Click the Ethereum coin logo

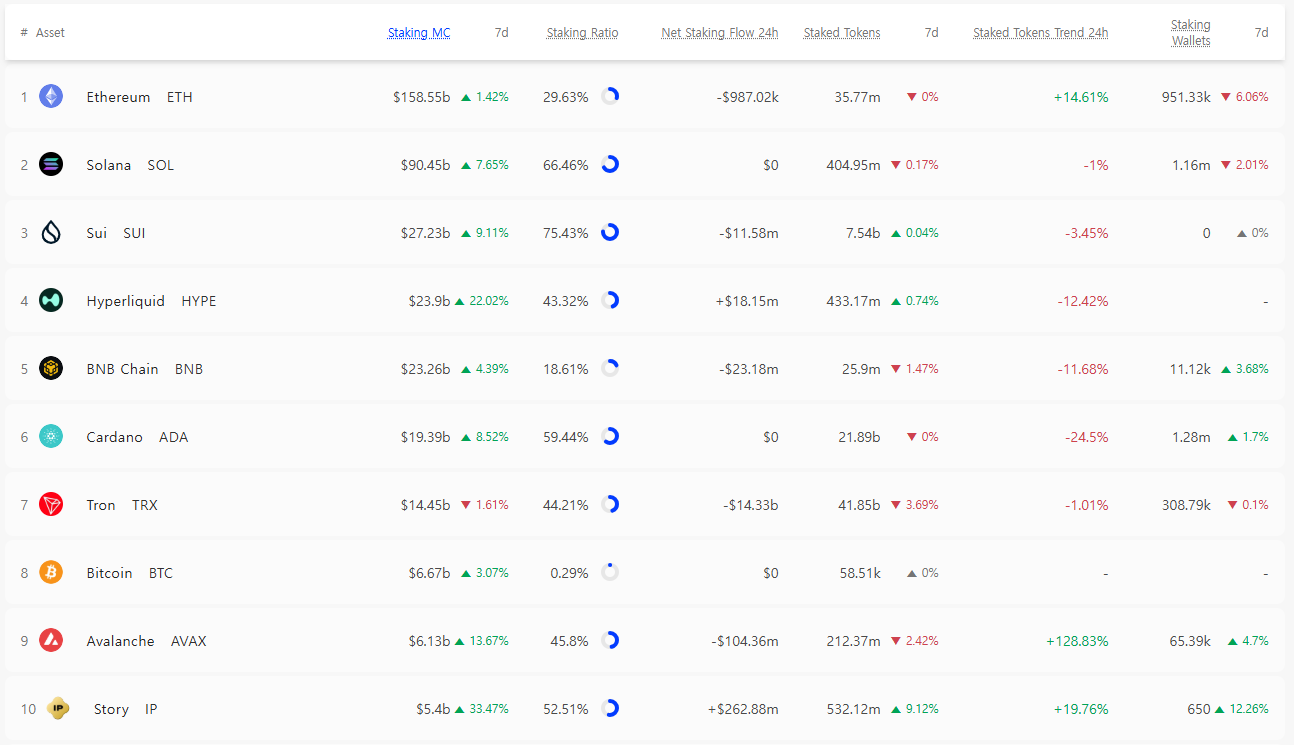click(51, 96)
